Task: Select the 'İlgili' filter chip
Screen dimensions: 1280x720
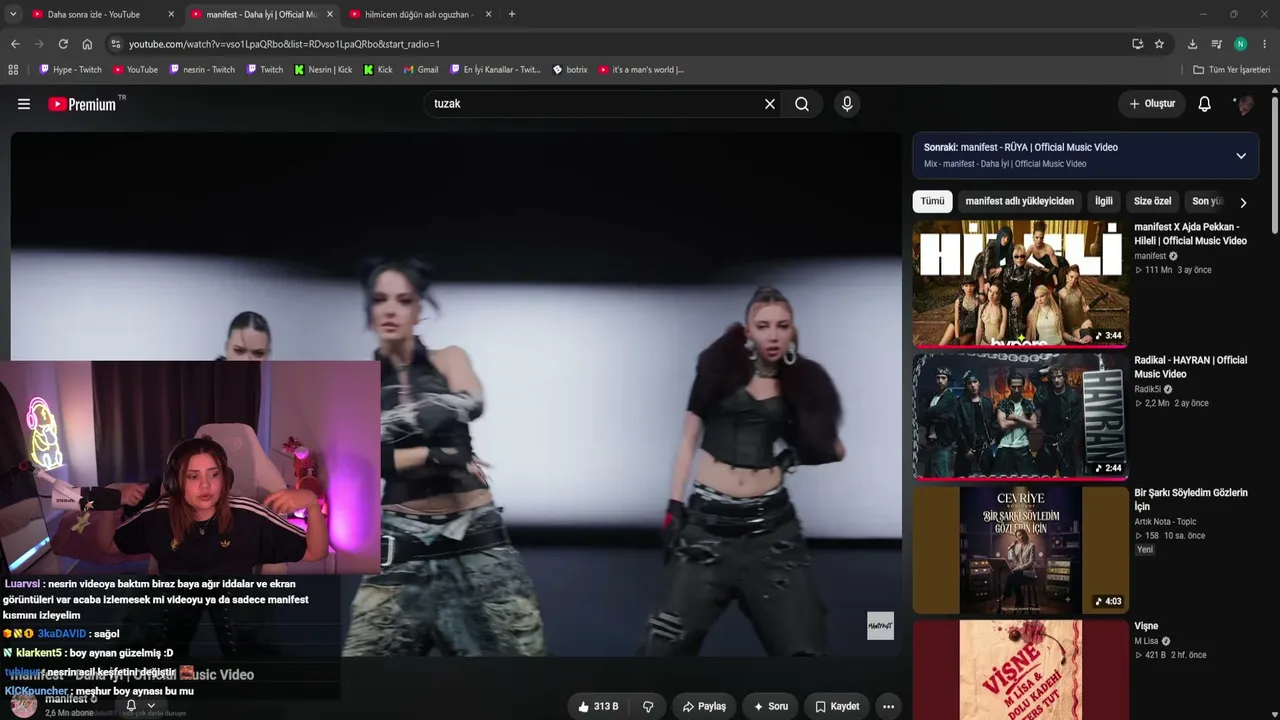Action: [x=1104, y=201]
